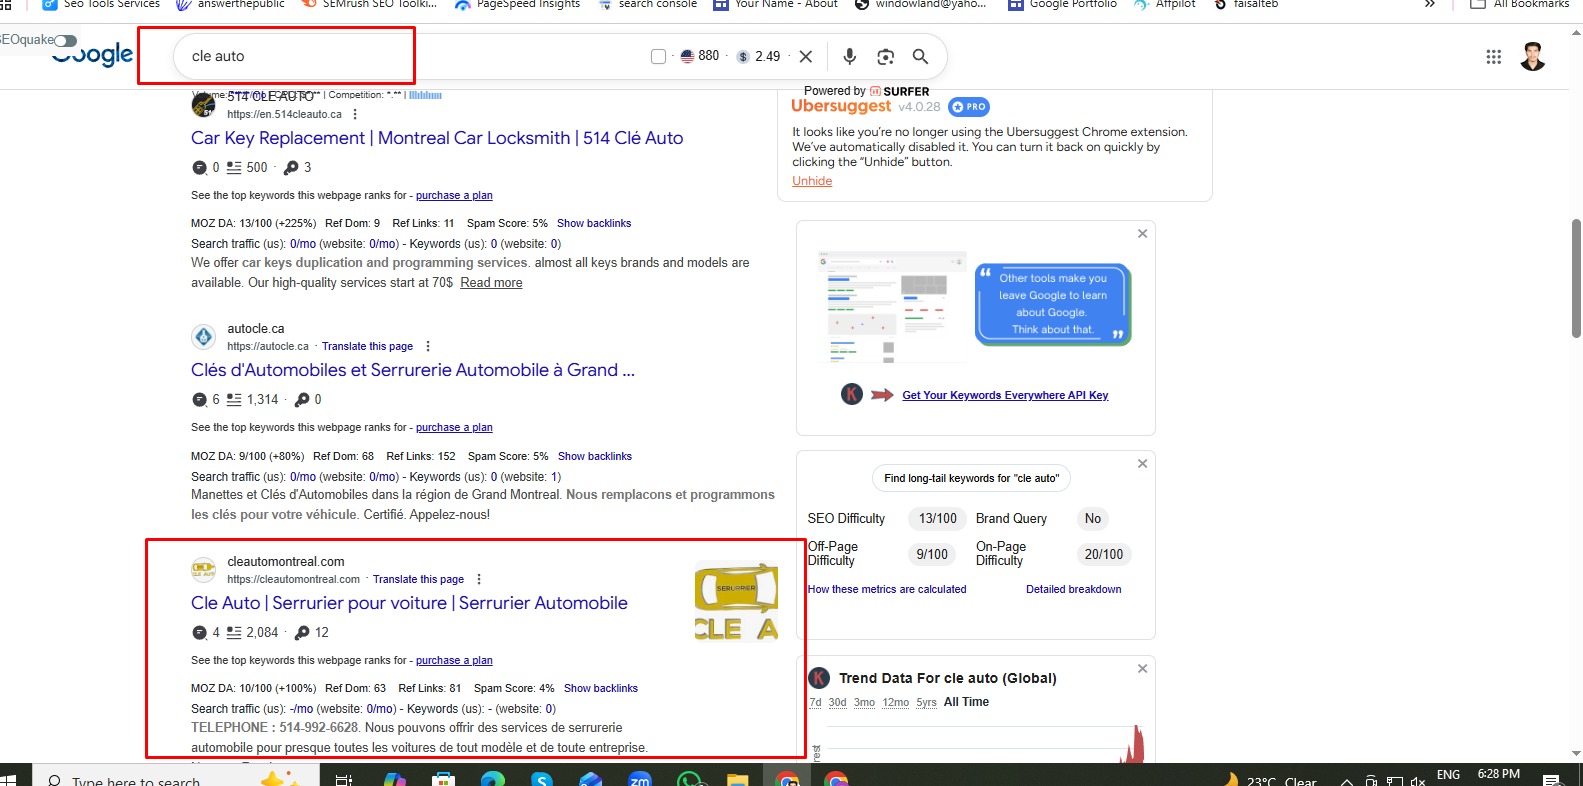
Task: Open "How these metrics are calculated" link
Action: coord(887,590)
